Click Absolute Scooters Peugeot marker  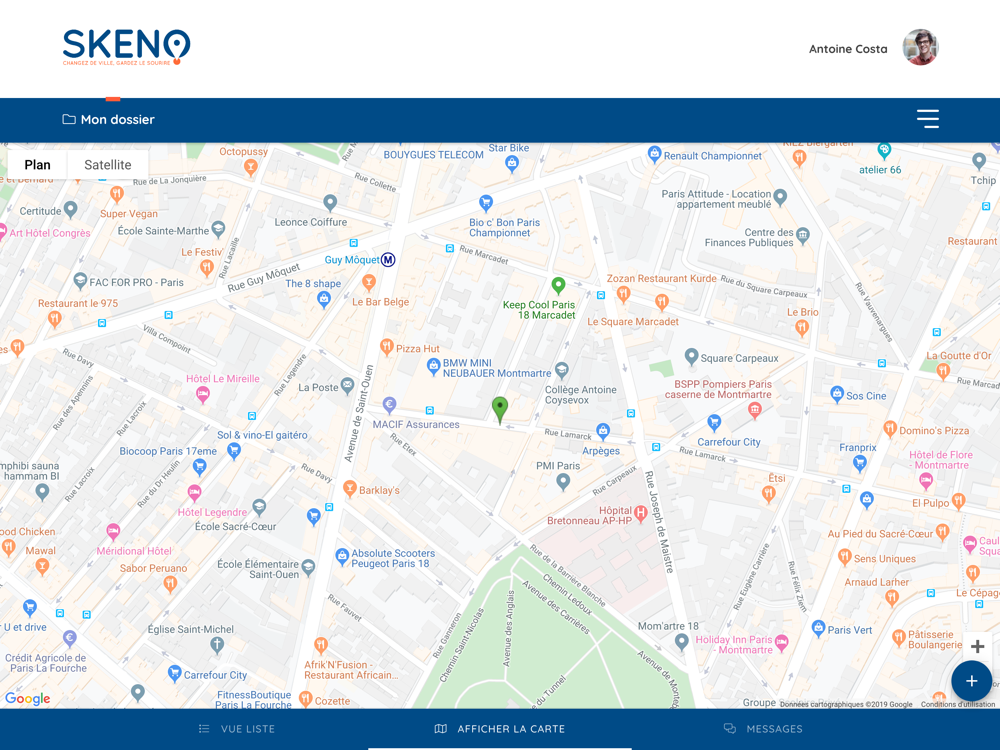[342, 556]
